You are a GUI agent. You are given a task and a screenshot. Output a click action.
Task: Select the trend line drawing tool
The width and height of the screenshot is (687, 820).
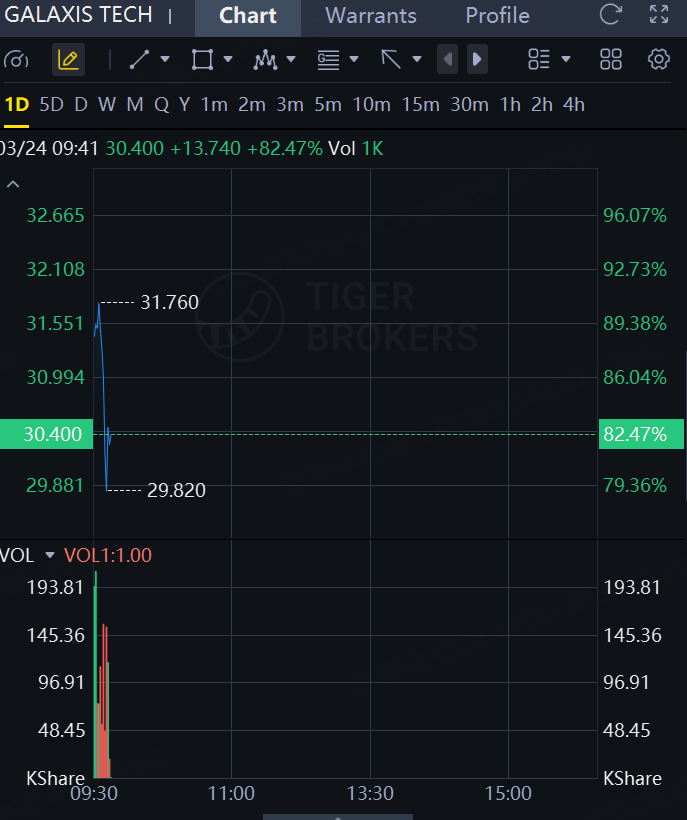pos(139,60)
